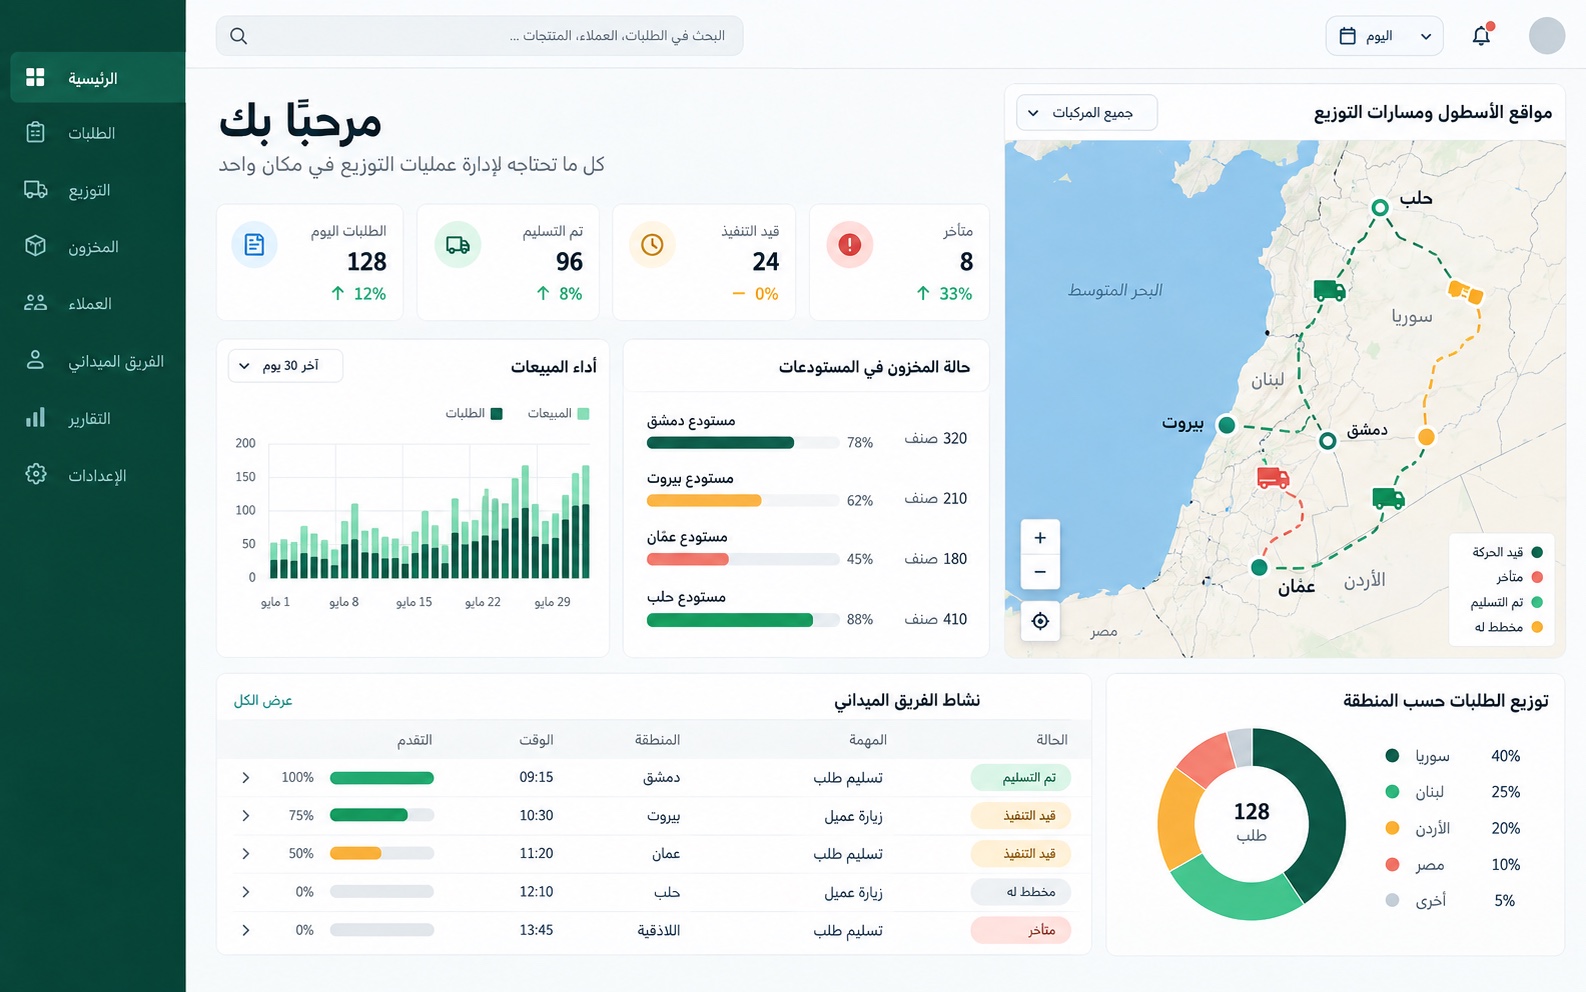Click the red delayed alert icon
The image size is (1586, 992).
click(x=849, y=244)
